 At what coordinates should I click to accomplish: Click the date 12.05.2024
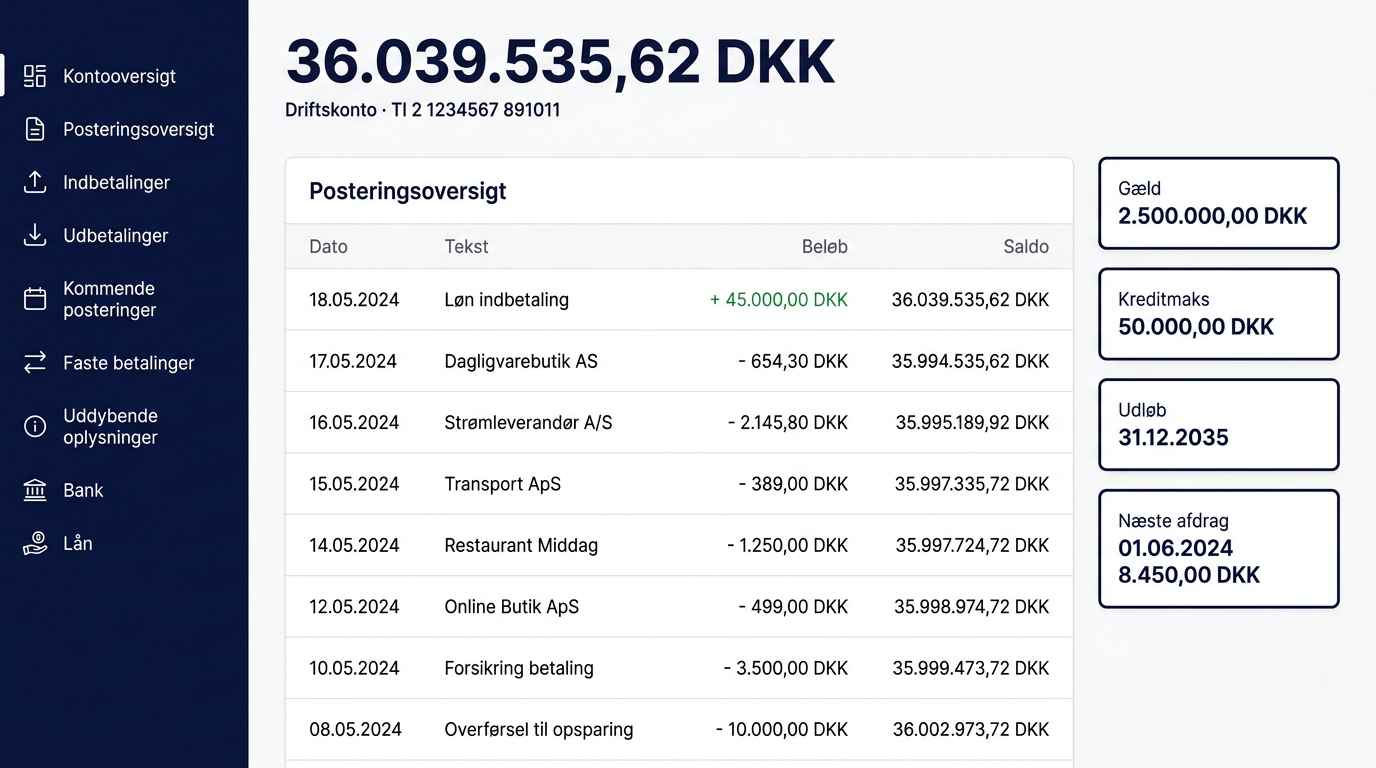354,606
